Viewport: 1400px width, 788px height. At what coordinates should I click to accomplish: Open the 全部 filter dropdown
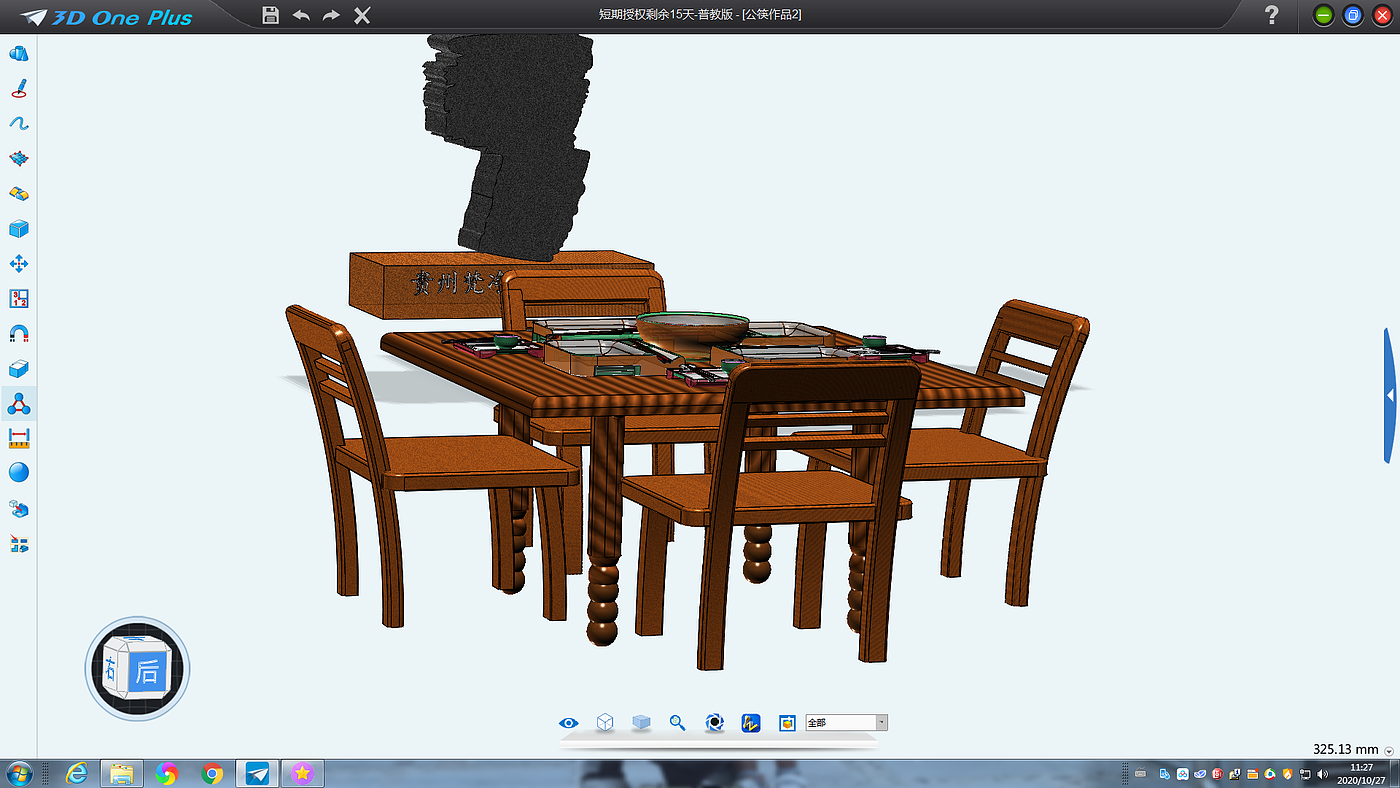click(846, 723)
